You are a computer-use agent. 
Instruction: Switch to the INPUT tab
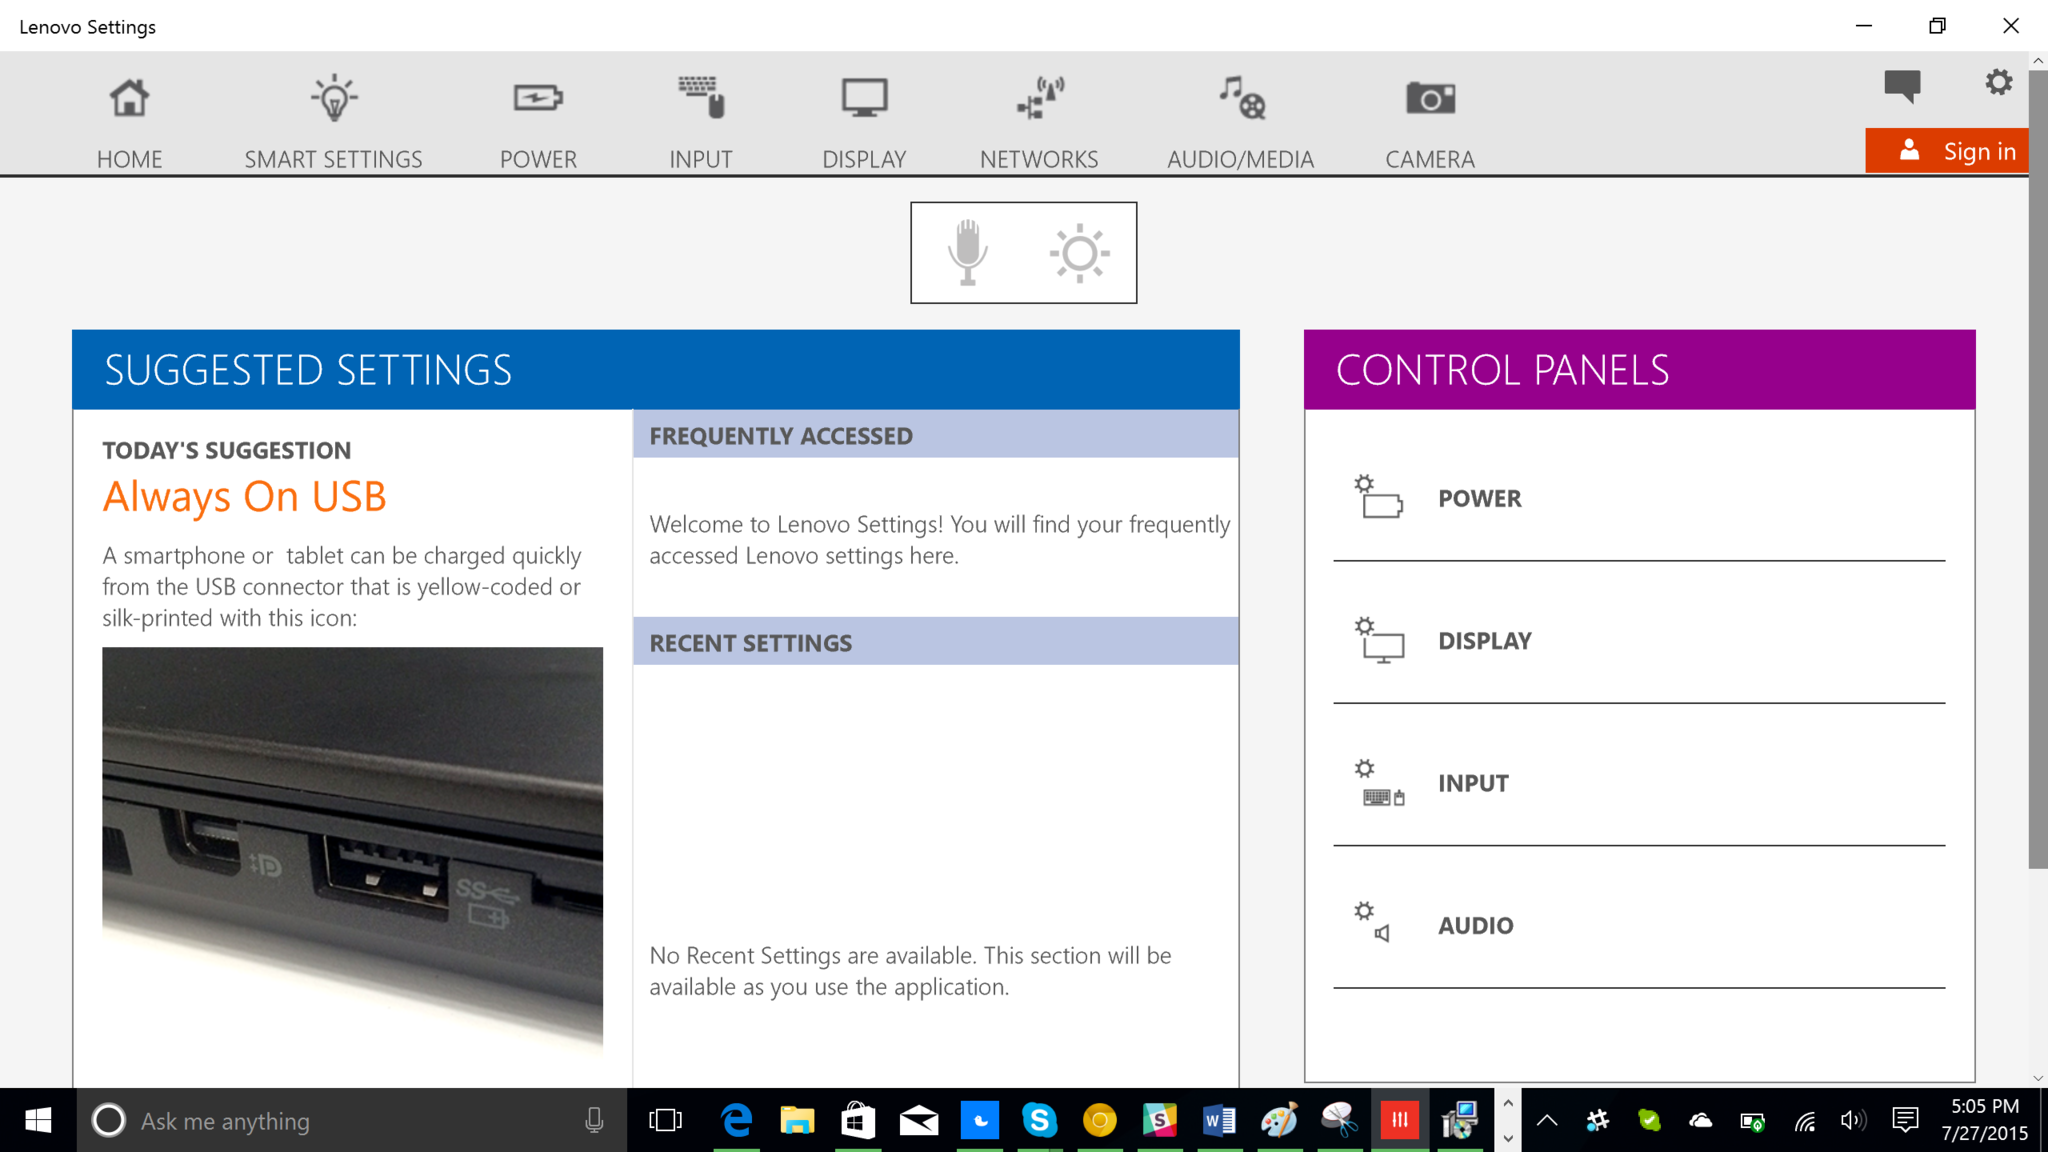pos(700,123)
